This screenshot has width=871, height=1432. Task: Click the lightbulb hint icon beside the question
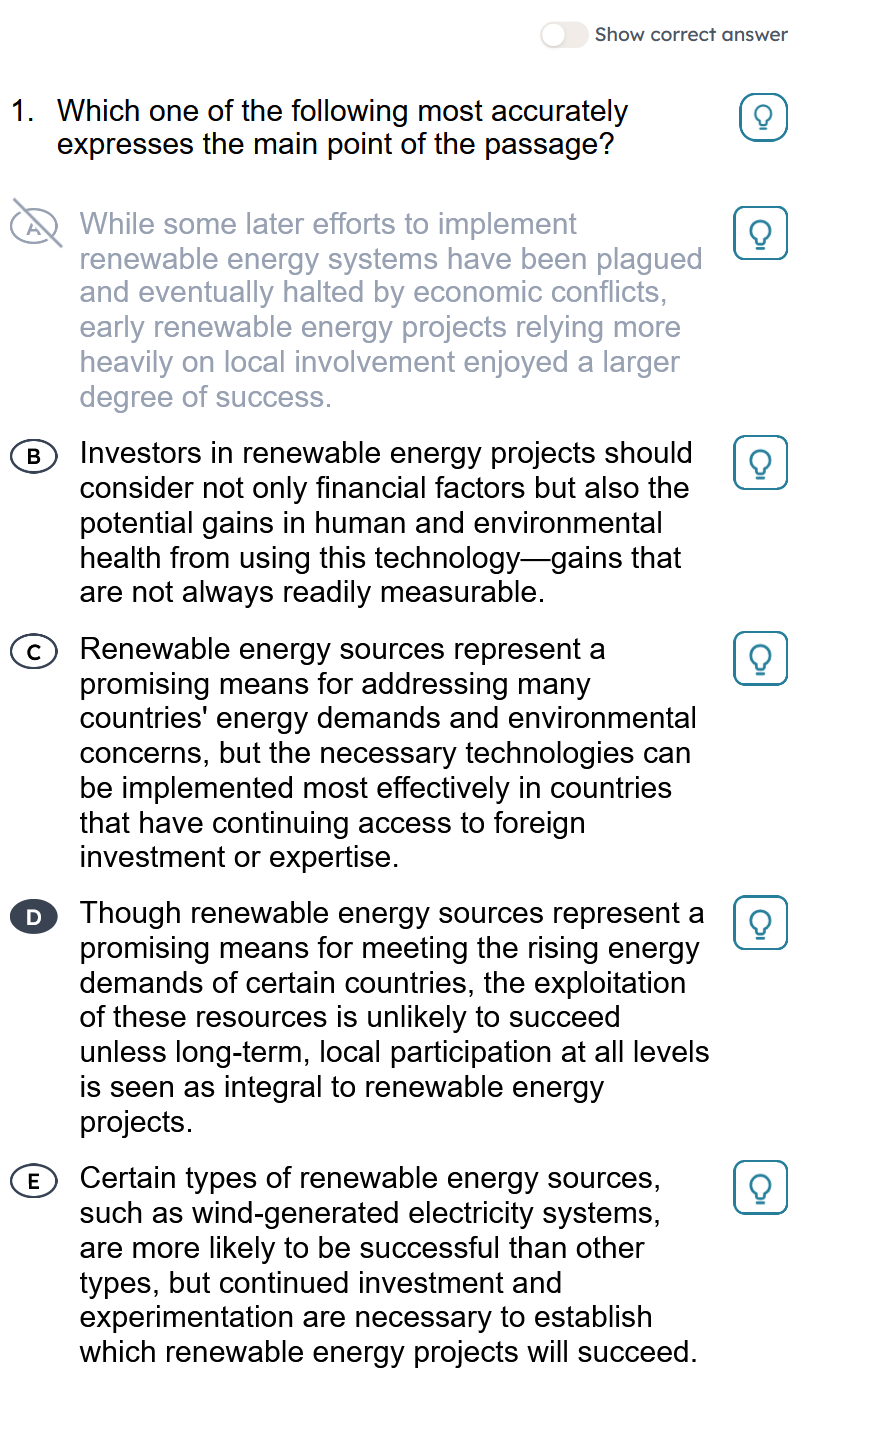pyautogui.click(x=763, y=117)
